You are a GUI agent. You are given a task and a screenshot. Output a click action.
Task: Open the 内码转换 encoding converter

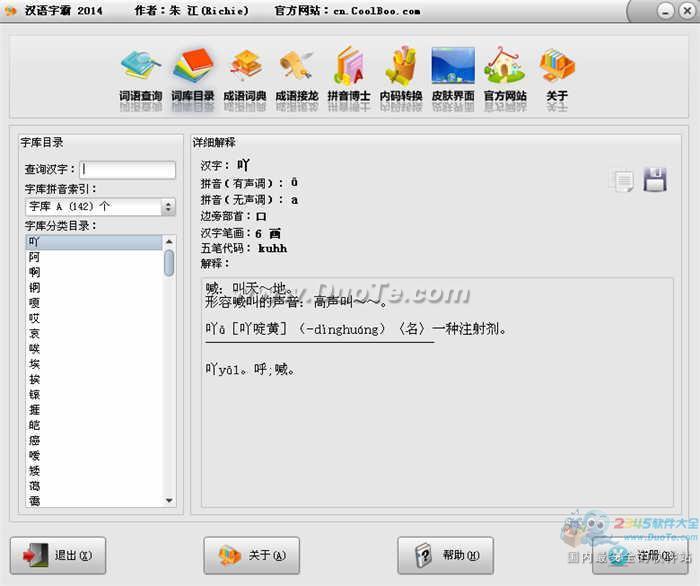coord(401,73)
